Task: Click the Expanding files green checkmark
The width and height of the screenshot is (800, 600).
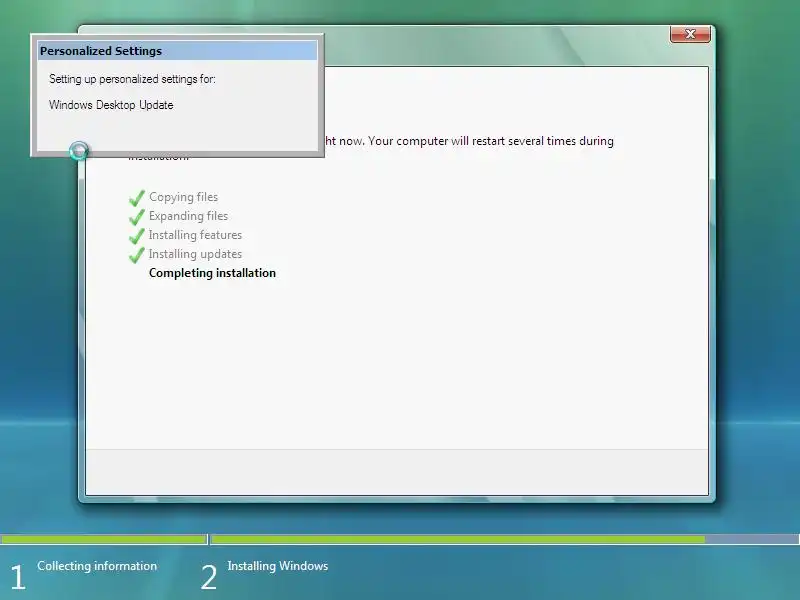Action: tap(137, 217)
